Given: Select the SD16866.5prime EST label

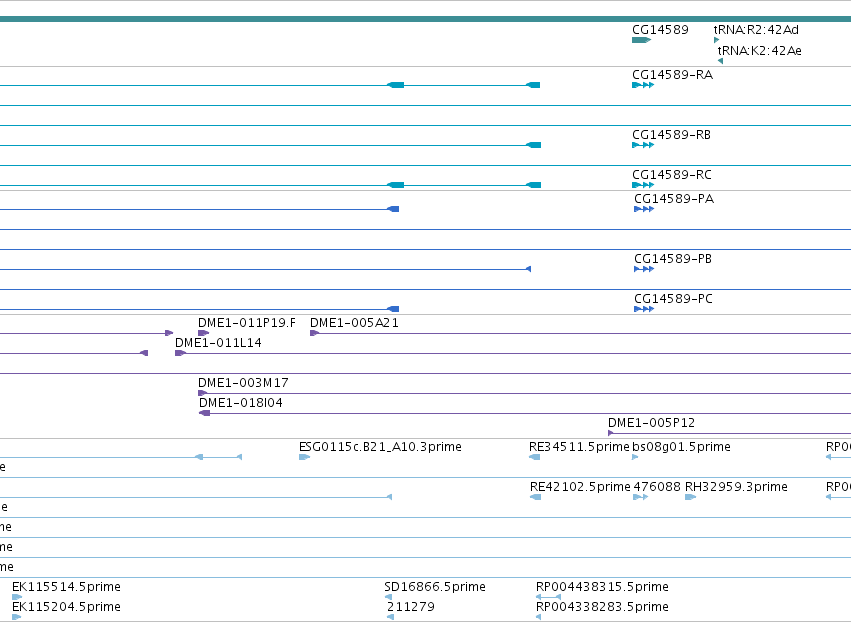Looking at the screenshot, I should (x=435, y=587).
